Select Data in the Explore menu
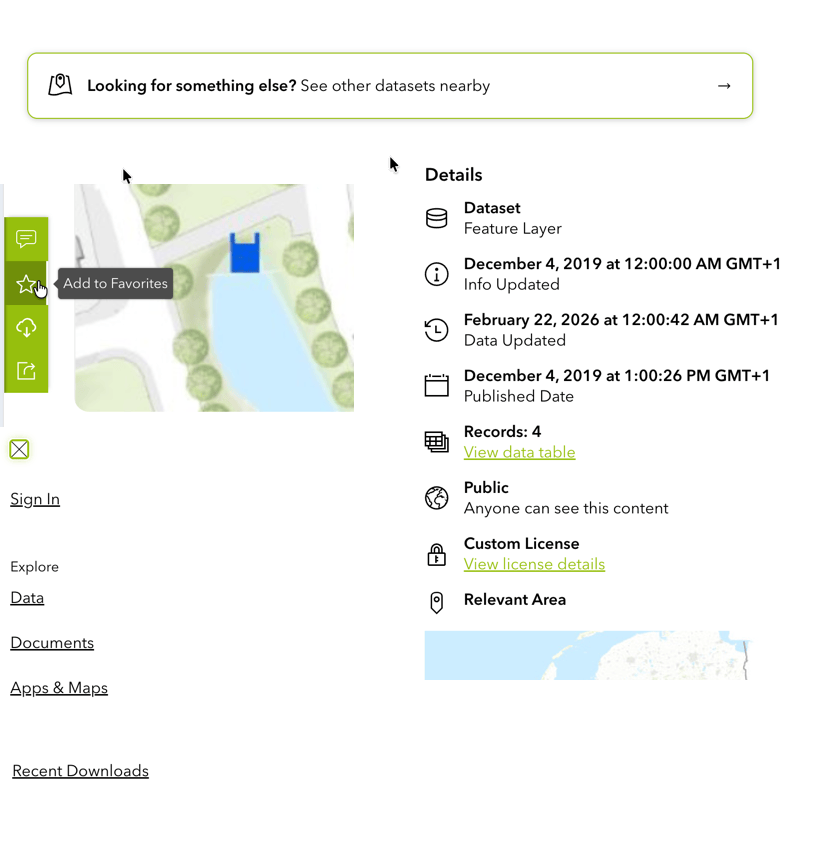 27,598
